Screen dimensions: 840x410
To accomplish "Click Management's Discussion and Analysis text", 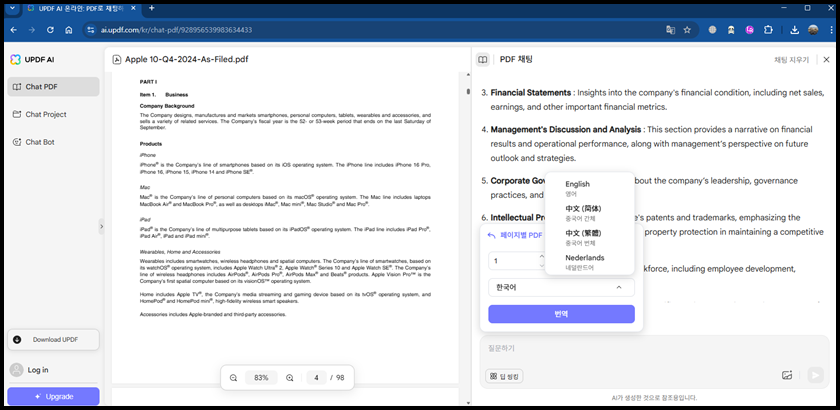I will [566, 130].
